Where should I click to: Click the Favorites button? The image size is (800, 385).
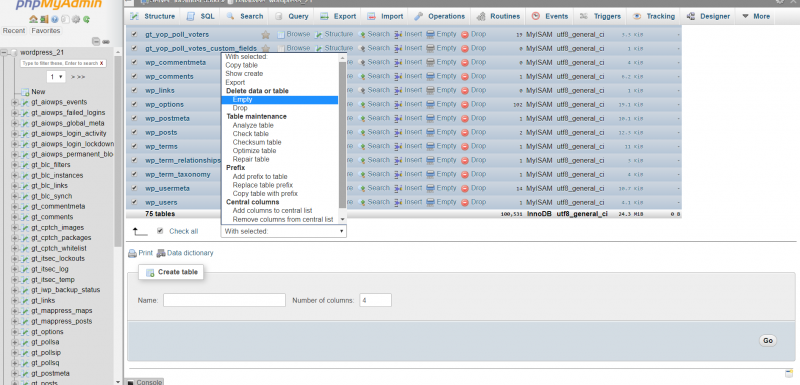tap(45, 31)
